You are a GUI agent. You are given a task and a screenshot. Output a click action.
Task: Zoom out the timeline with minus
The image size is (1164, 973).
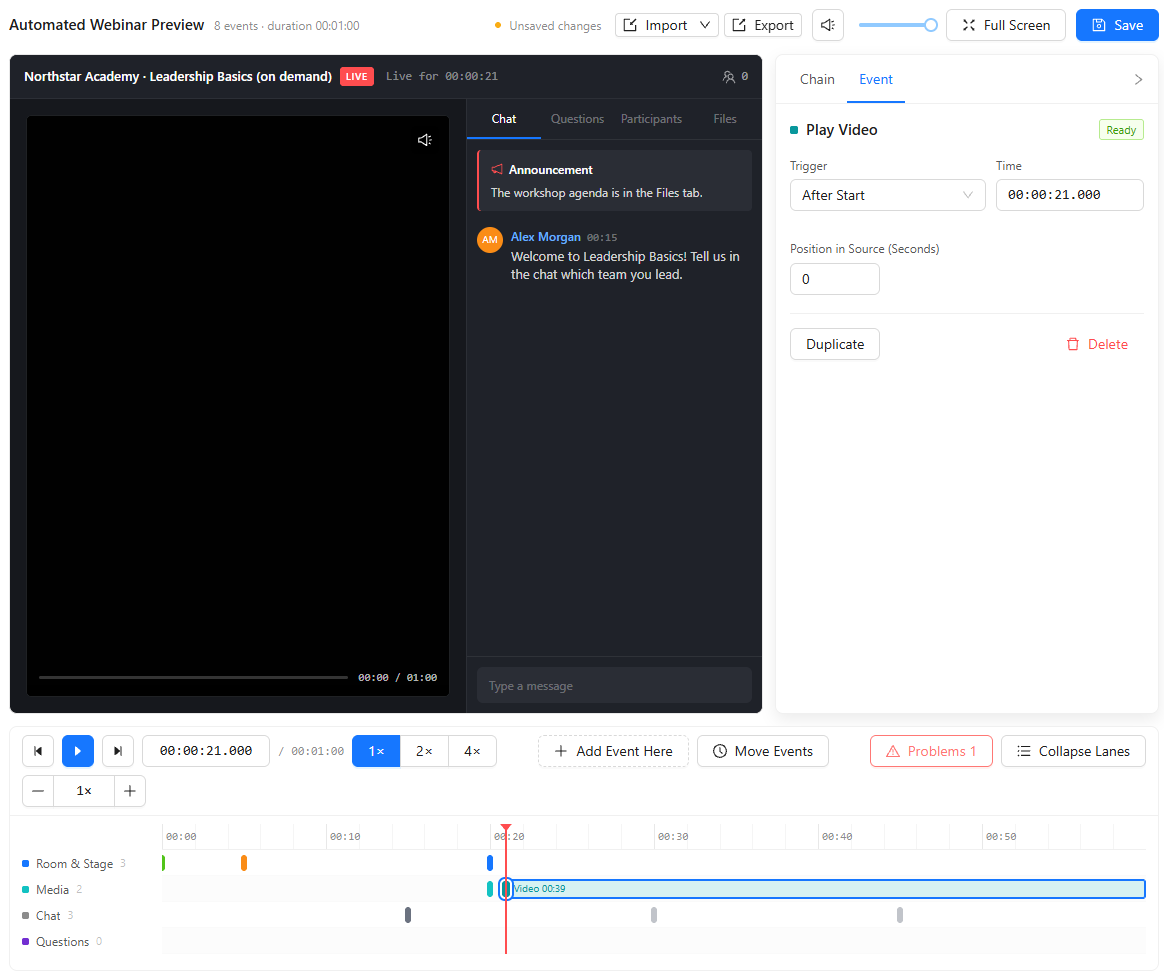pyautogui.click(x=38, y=791)
